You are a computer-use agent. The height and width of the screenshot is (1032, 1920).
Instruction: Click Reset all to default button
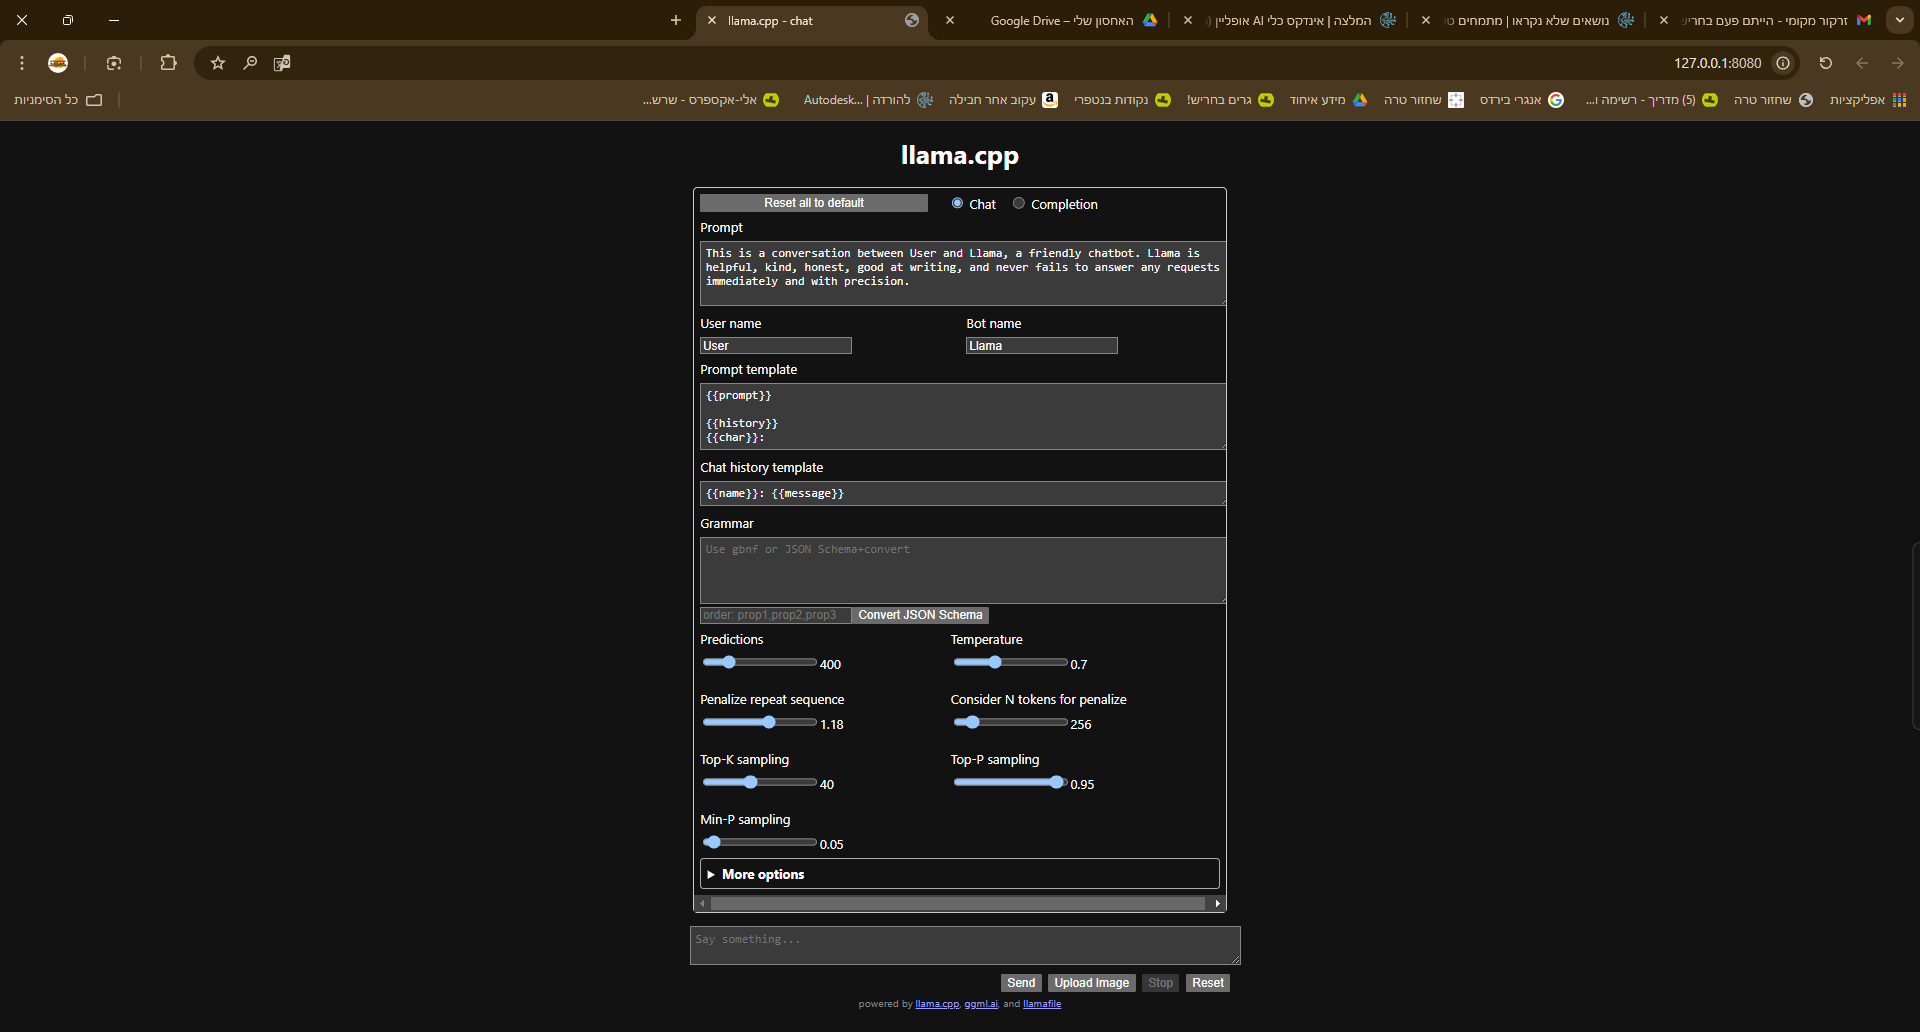[814, 203]
